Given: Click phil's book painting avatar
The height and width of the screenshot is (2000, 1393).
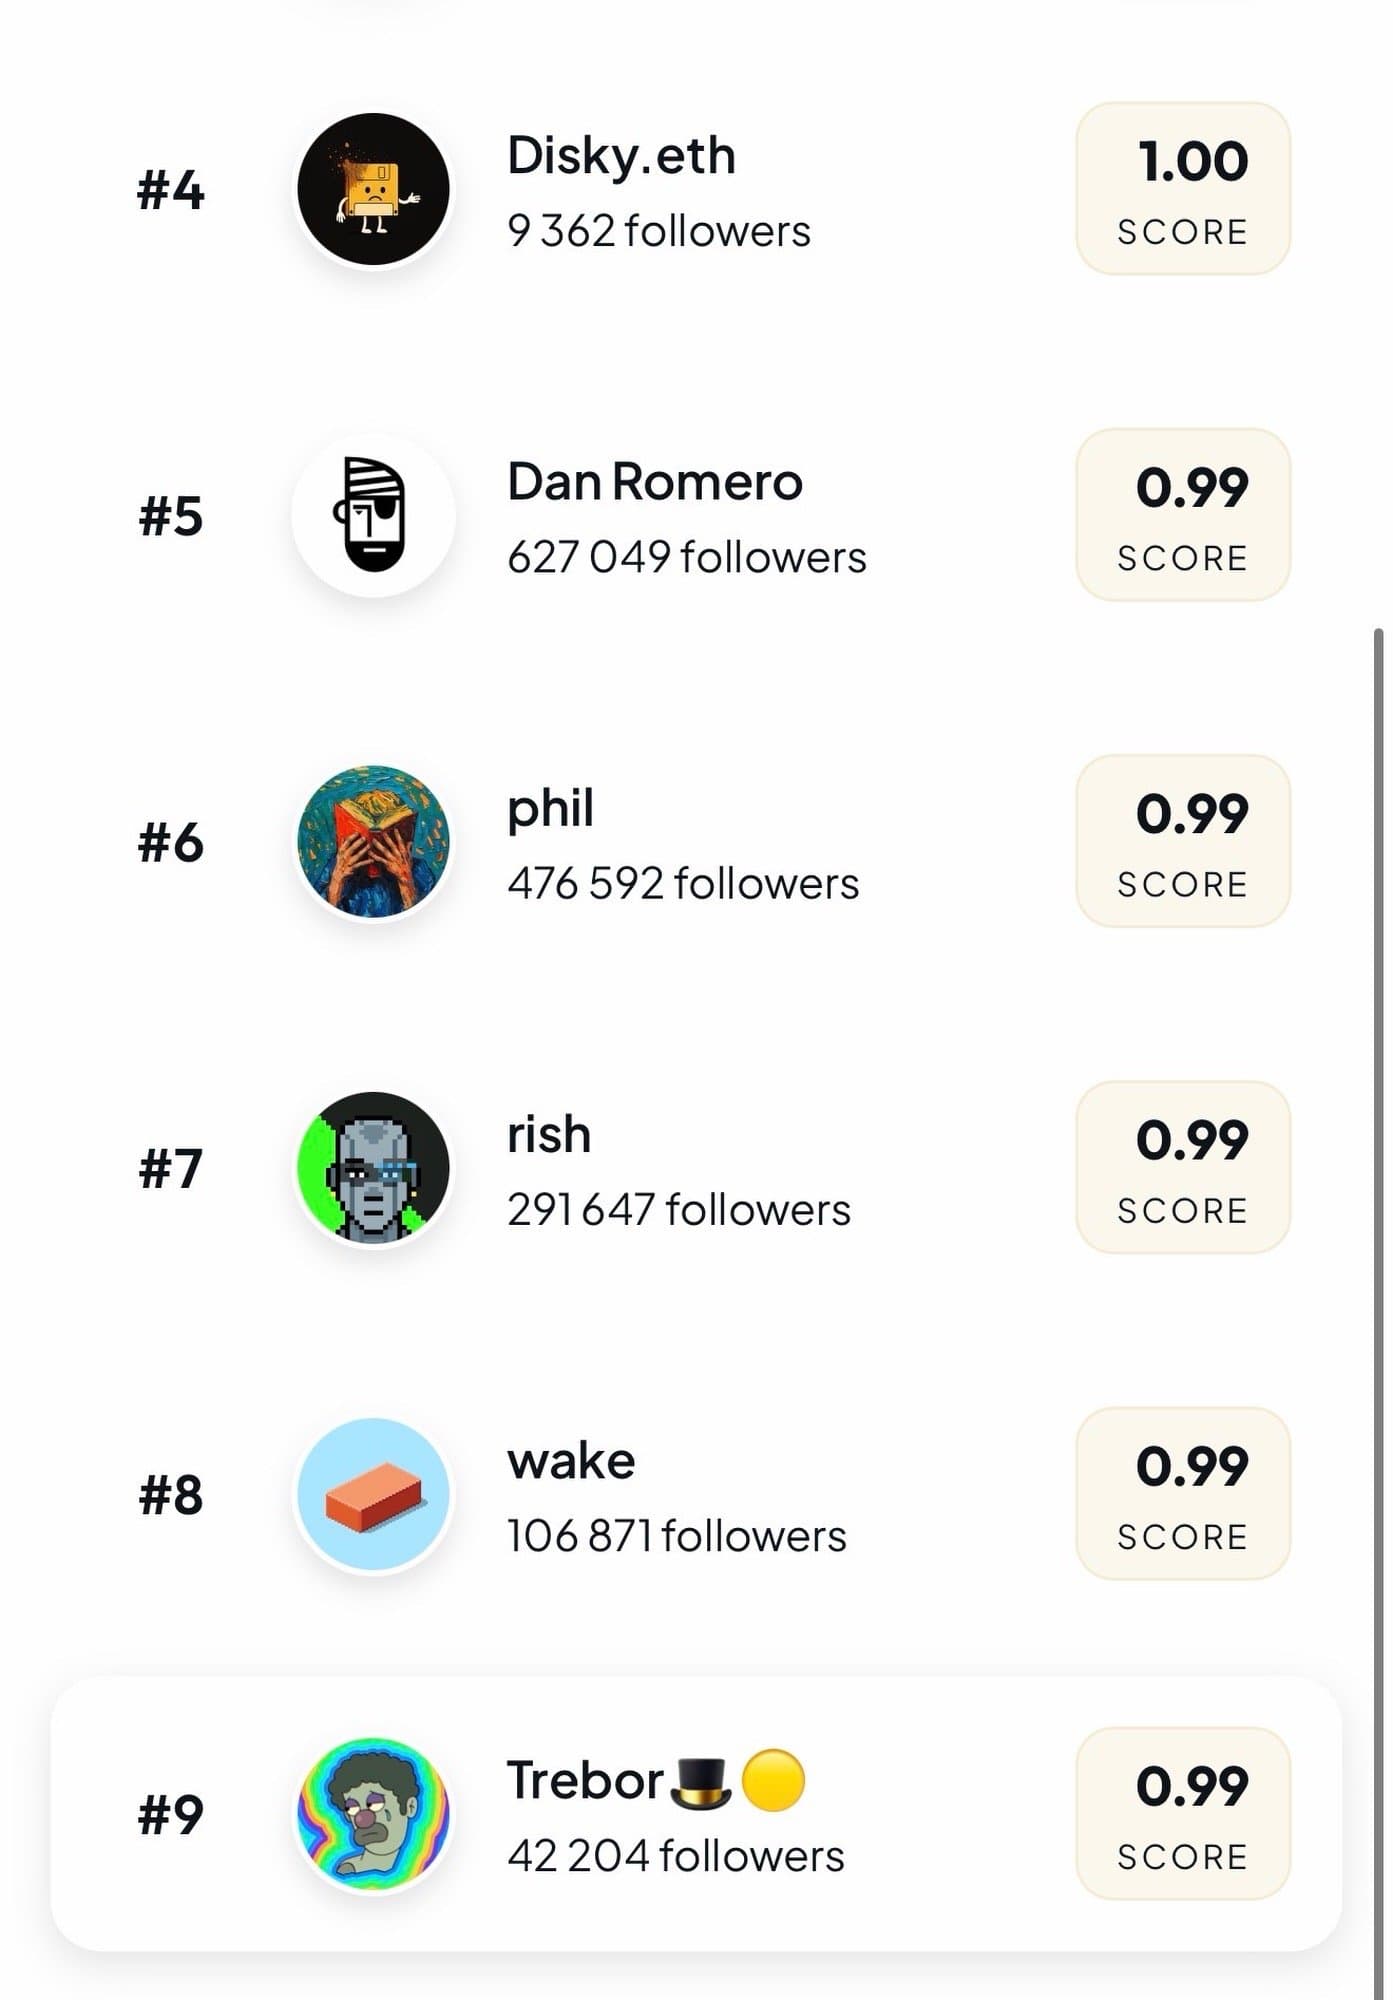Looking at the screenshot, I should tap(373, 841).
